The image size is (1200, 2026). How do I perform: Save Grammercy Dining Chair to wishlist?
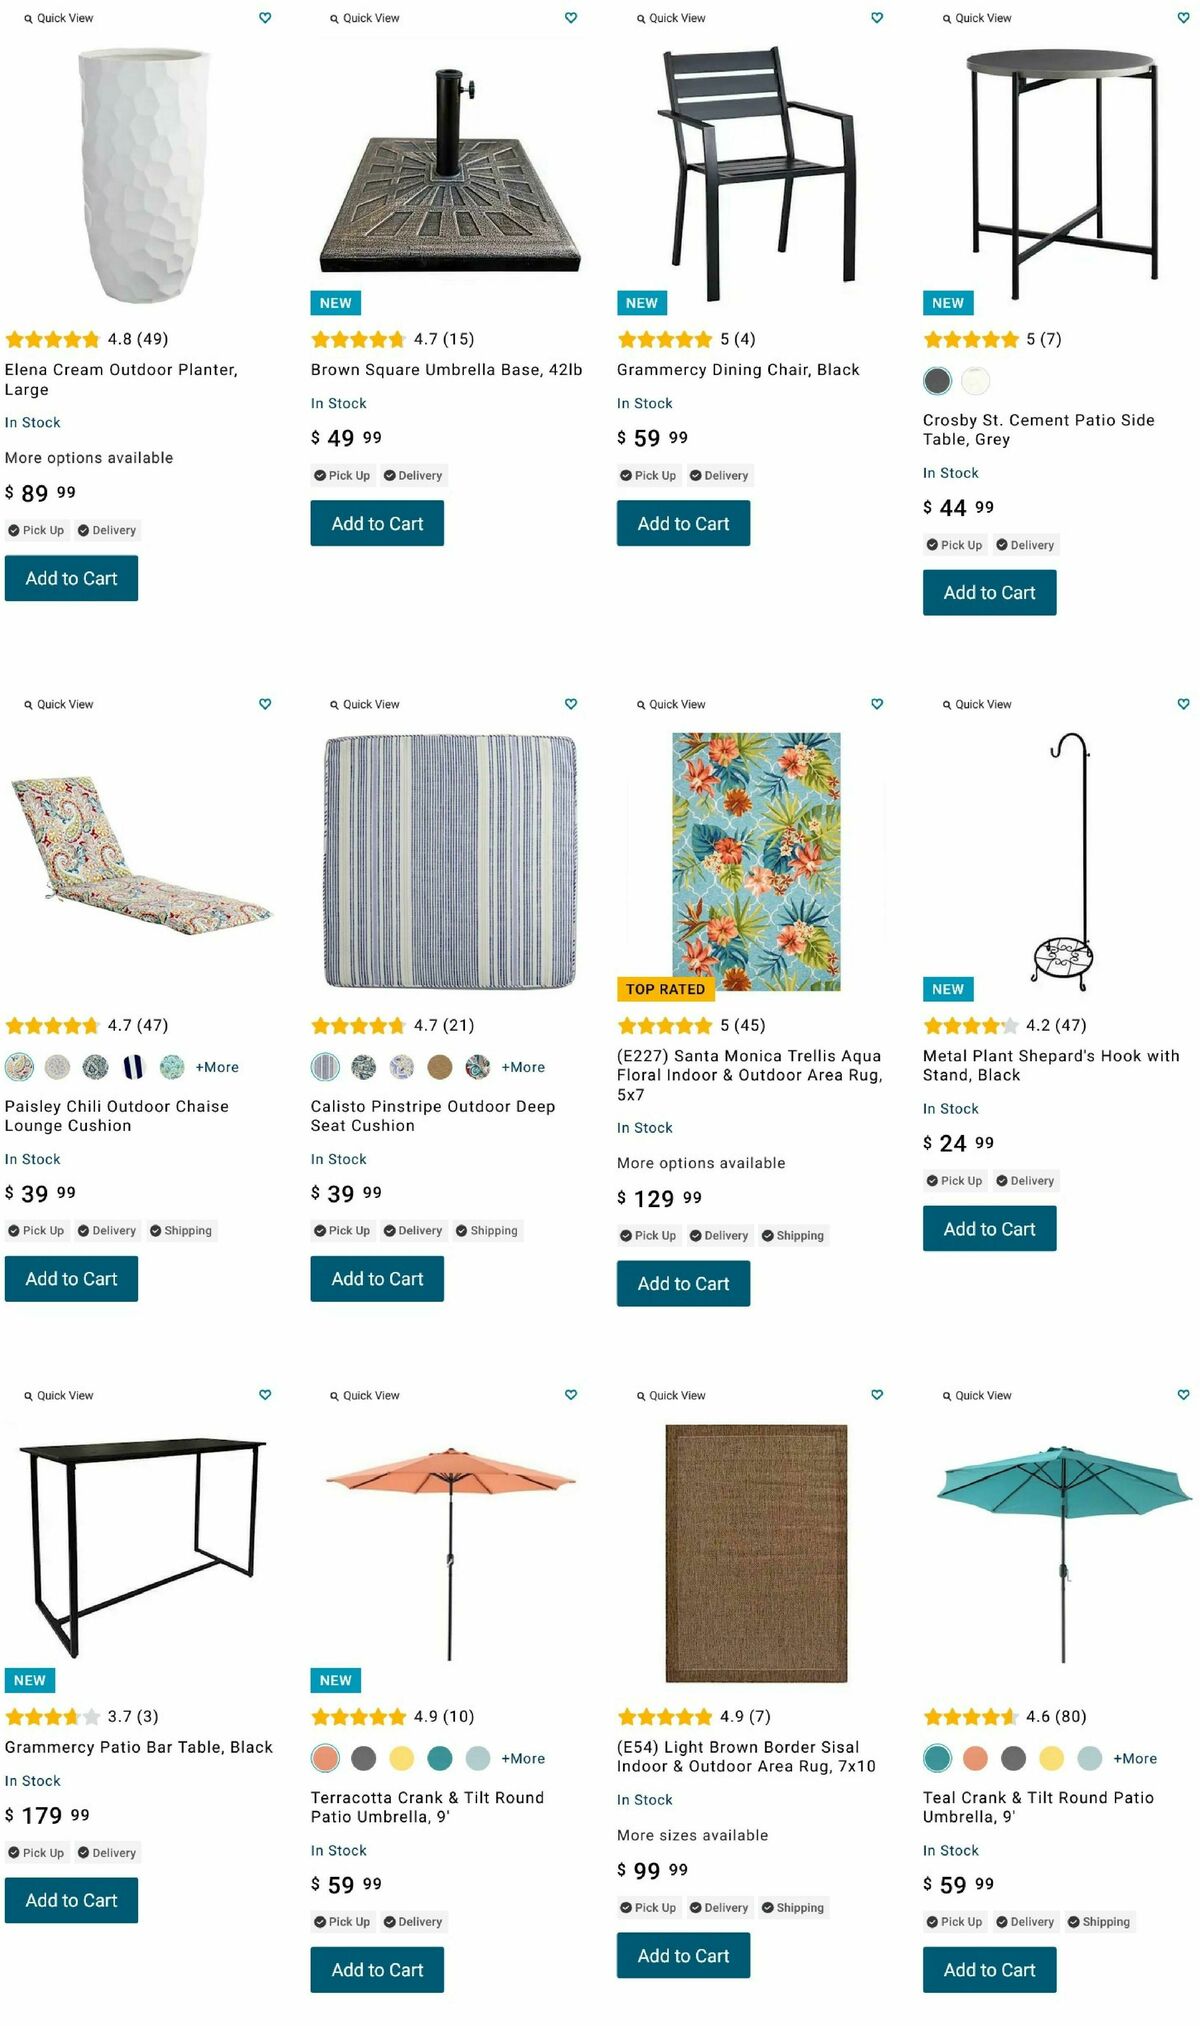877,18
